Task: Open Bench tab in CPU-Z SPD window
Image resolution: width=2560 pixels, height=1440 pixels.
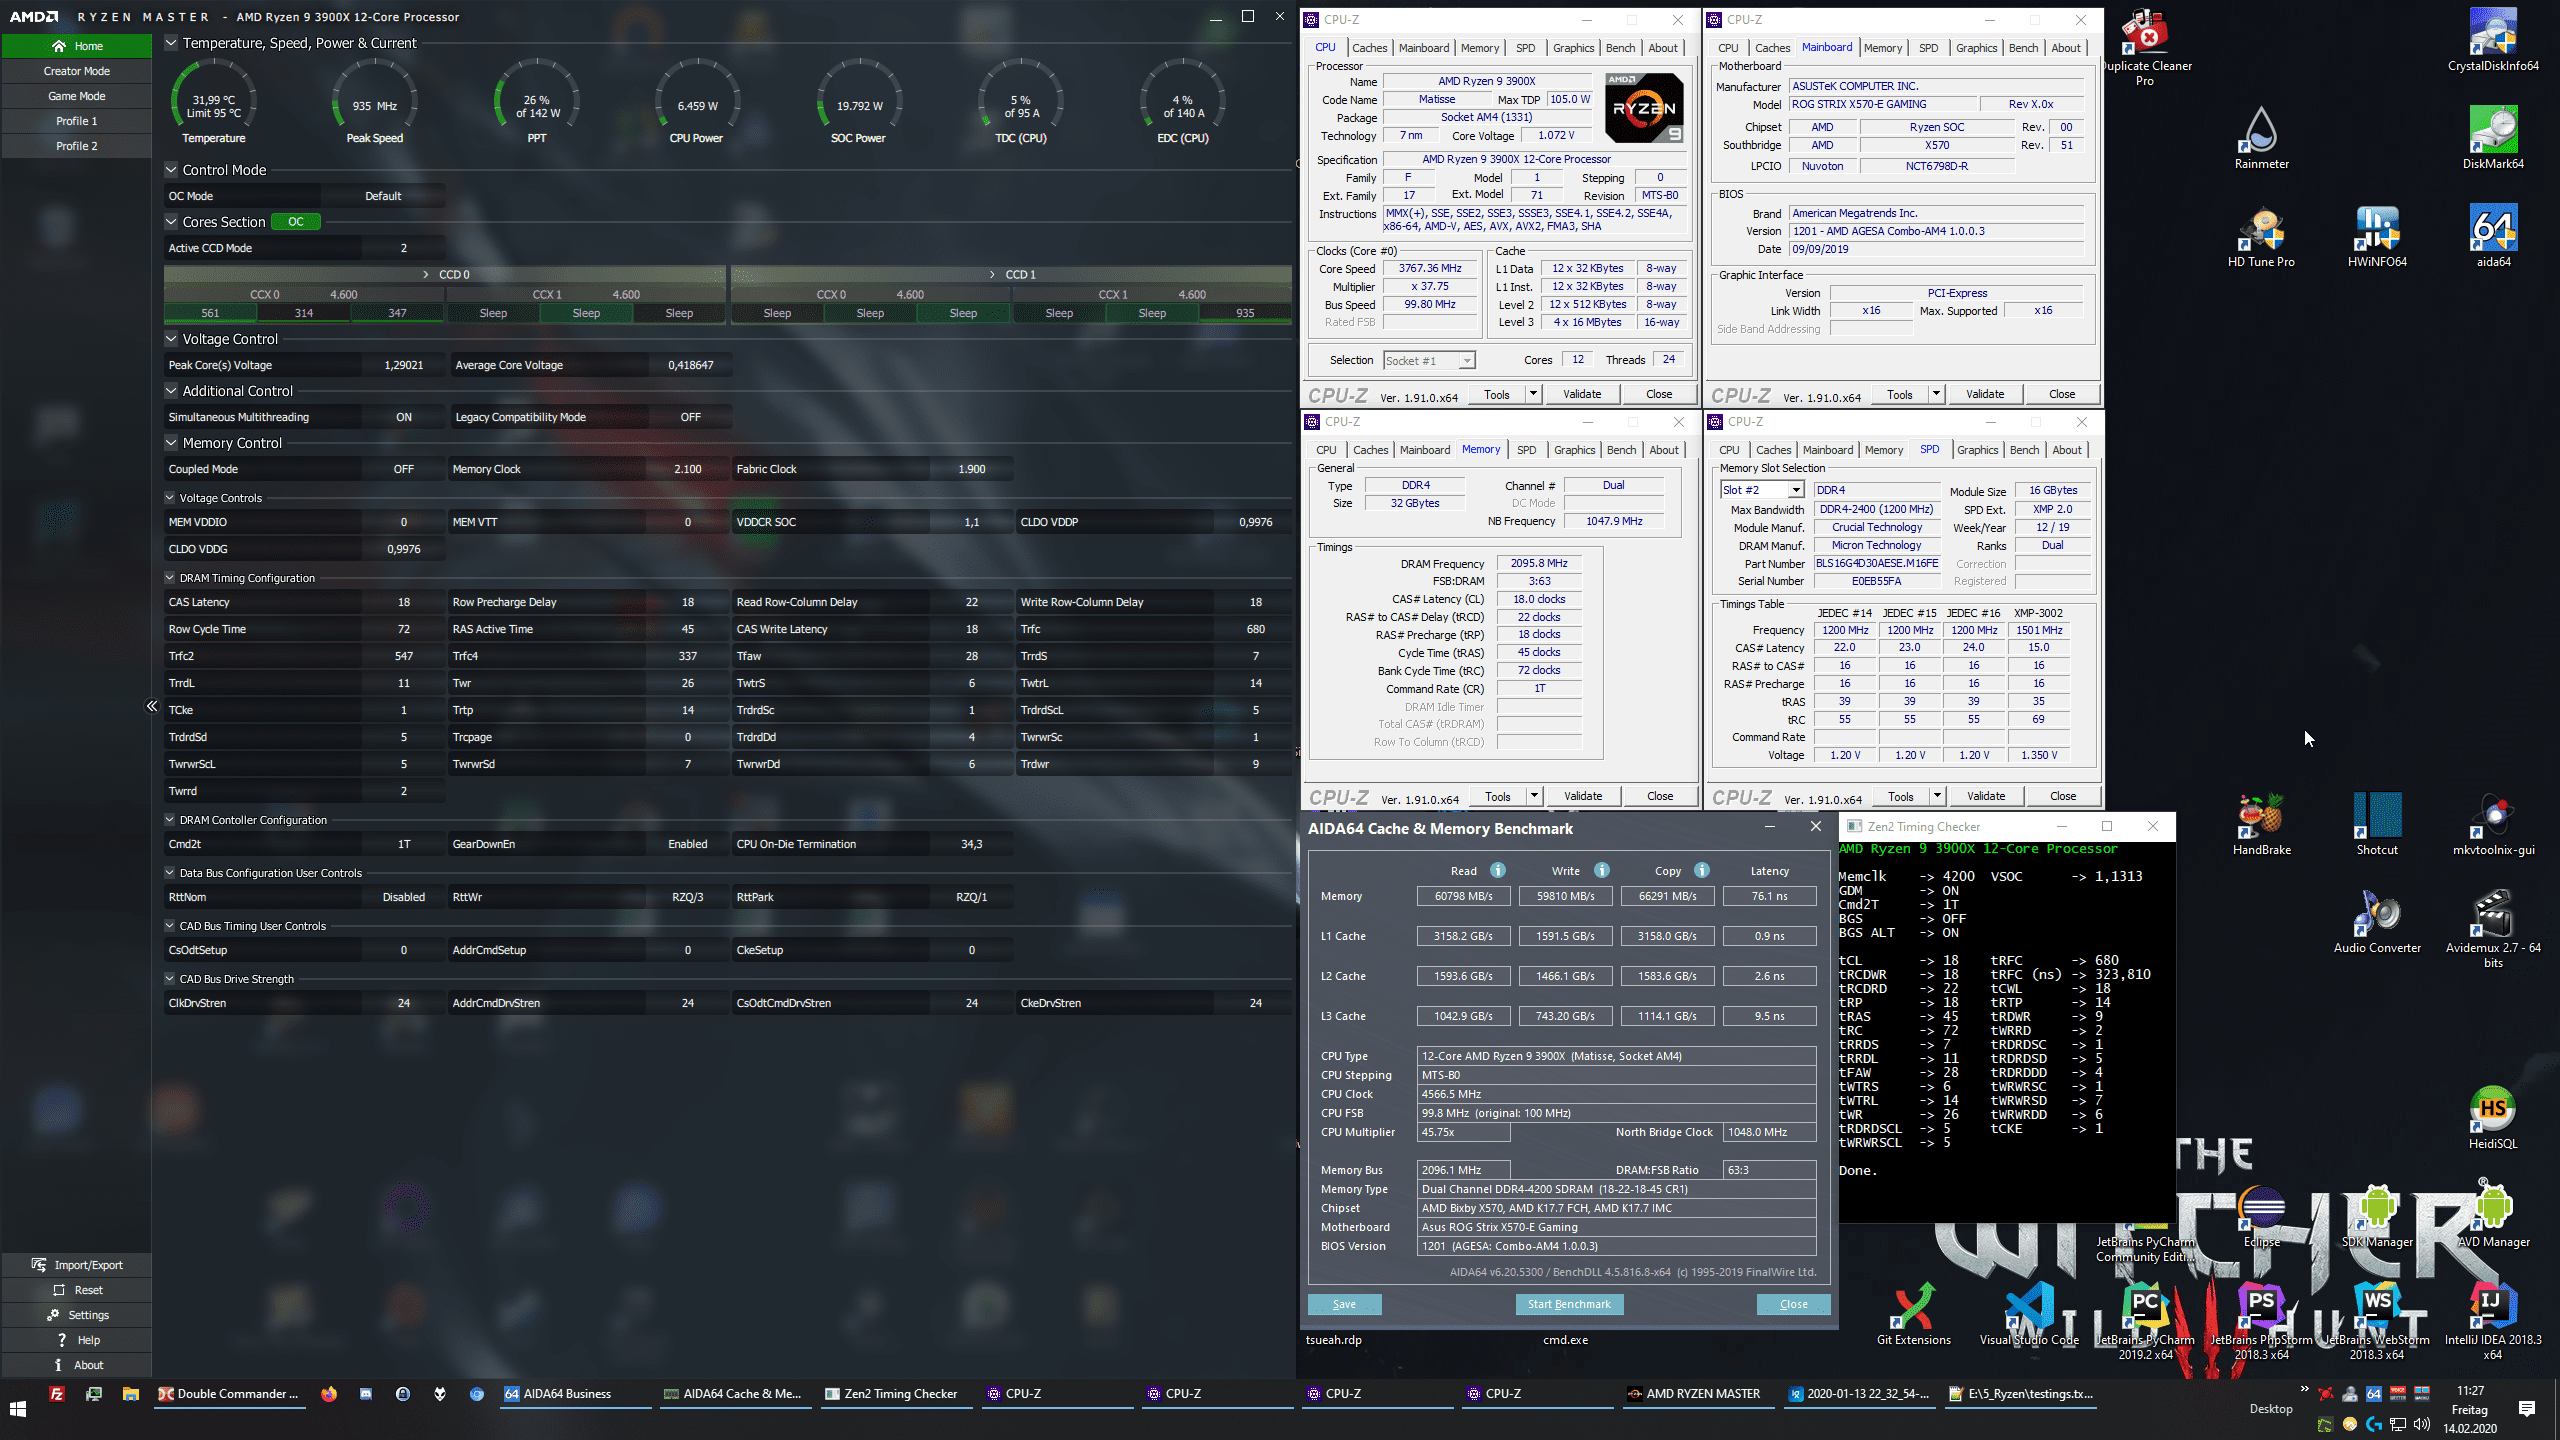Action: point(2024,450)
